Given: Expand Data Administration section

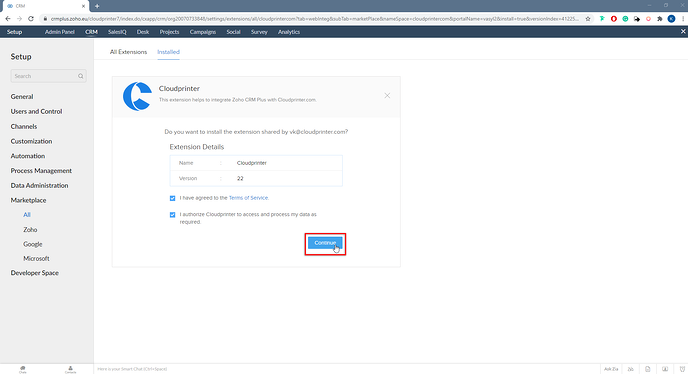Looking at the screenshot, I should coord(39,185).
